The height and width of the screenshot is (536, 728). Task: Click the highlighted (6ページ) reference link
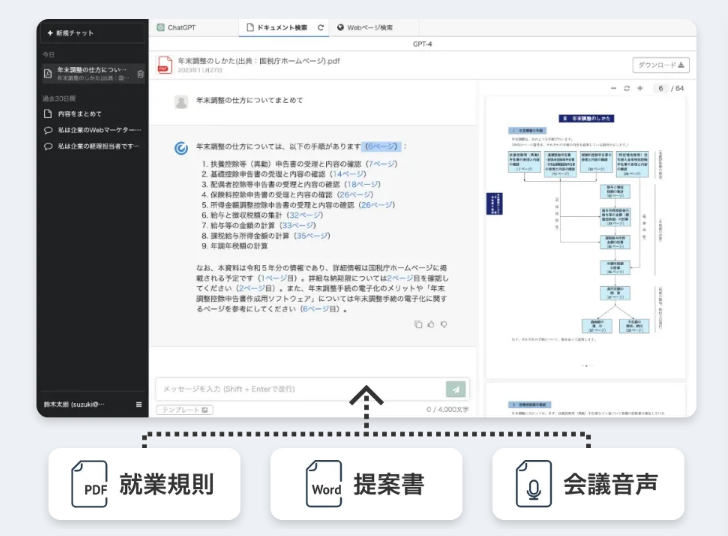point(381,146)
